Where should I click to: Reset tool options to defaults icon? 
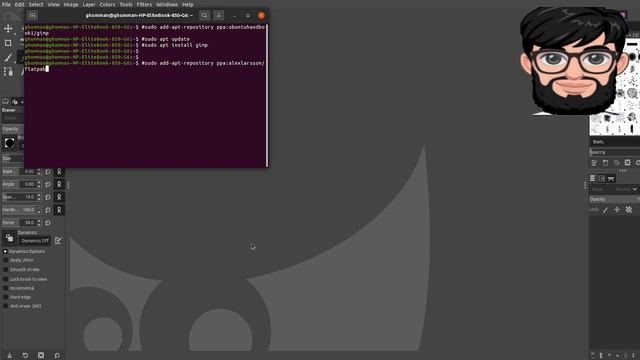57,356
